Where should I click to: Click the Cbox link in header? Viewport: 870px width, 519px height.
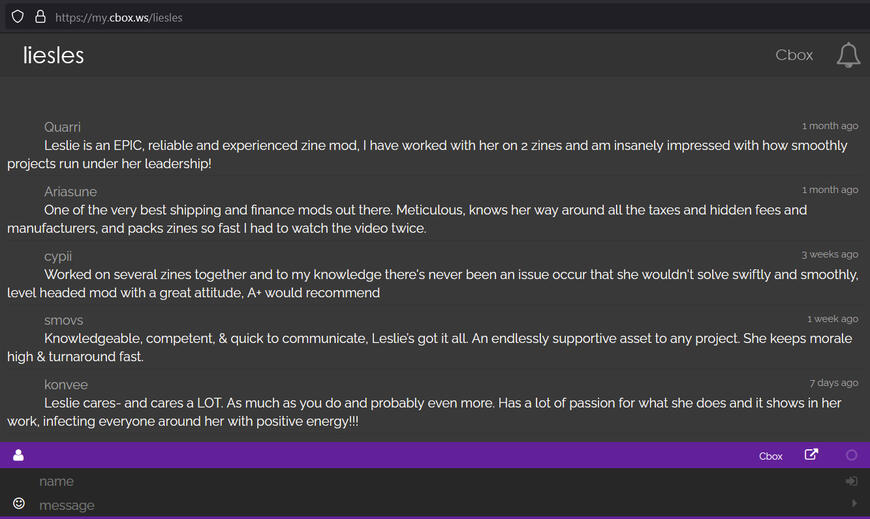[794, 55]
